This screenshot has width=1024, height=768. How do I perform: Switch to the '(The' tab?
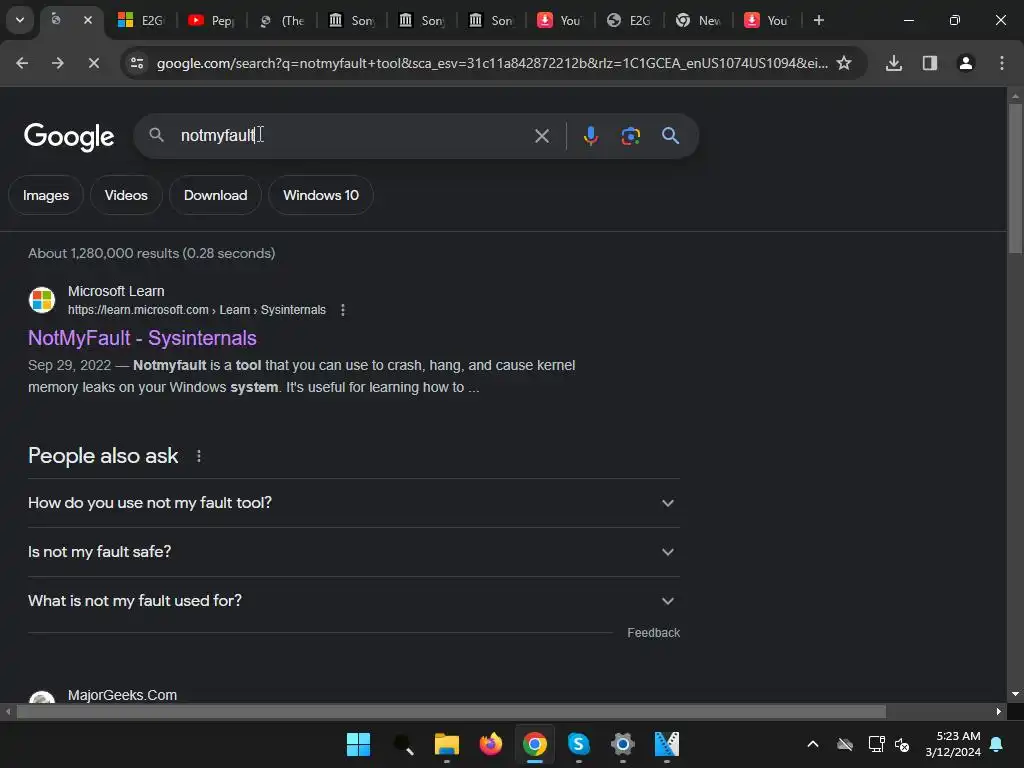[282, 20]
